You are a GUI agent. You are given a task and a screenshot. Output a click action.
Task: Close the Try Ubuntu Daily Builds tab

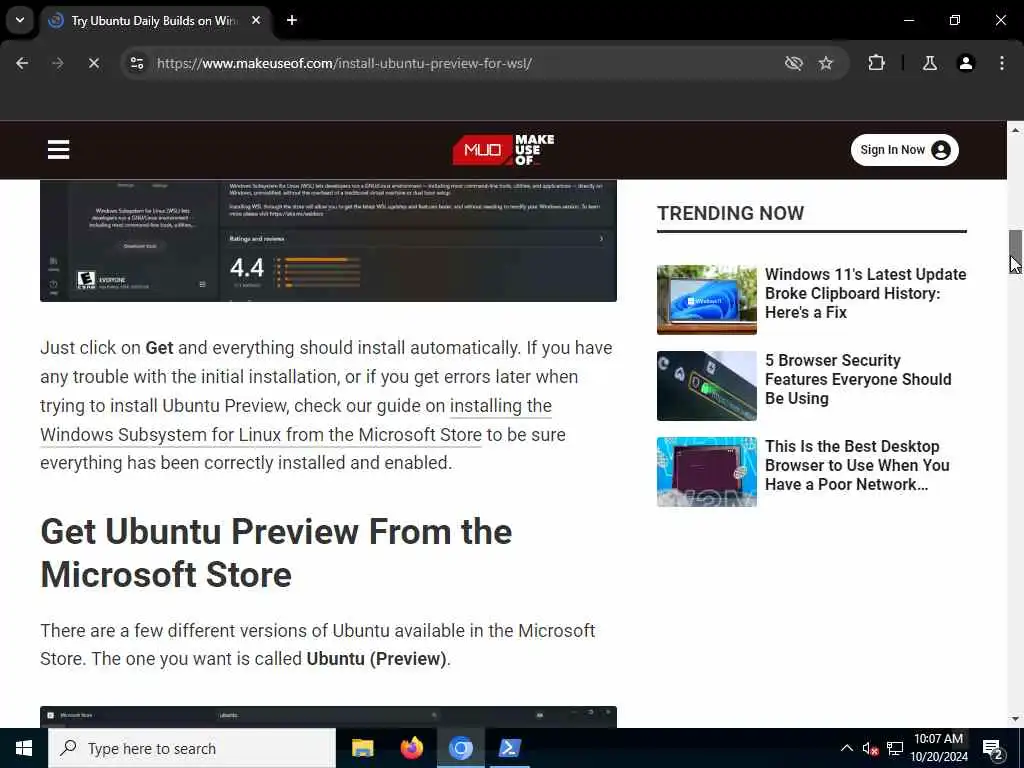[x=256, y=21]
